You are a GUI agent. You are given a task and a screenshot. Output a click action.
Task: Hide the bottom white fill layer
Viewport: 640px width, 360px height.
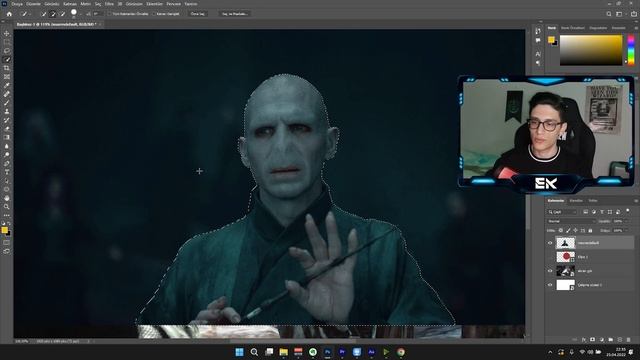pos(550,285)
